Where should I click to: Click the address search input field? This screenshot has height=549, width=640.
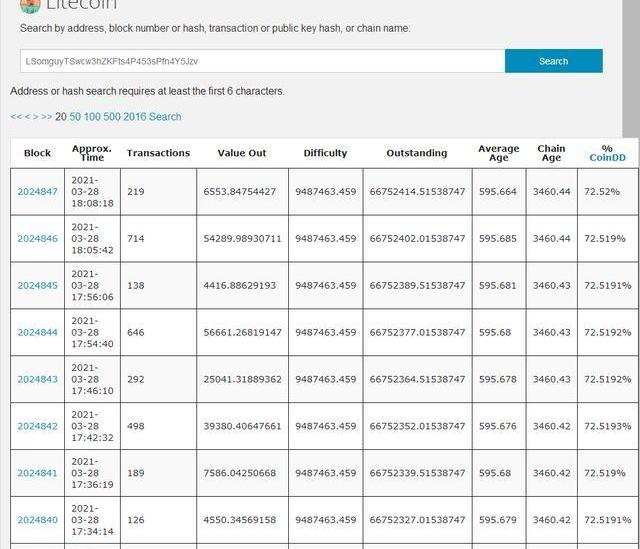(262, 61)
